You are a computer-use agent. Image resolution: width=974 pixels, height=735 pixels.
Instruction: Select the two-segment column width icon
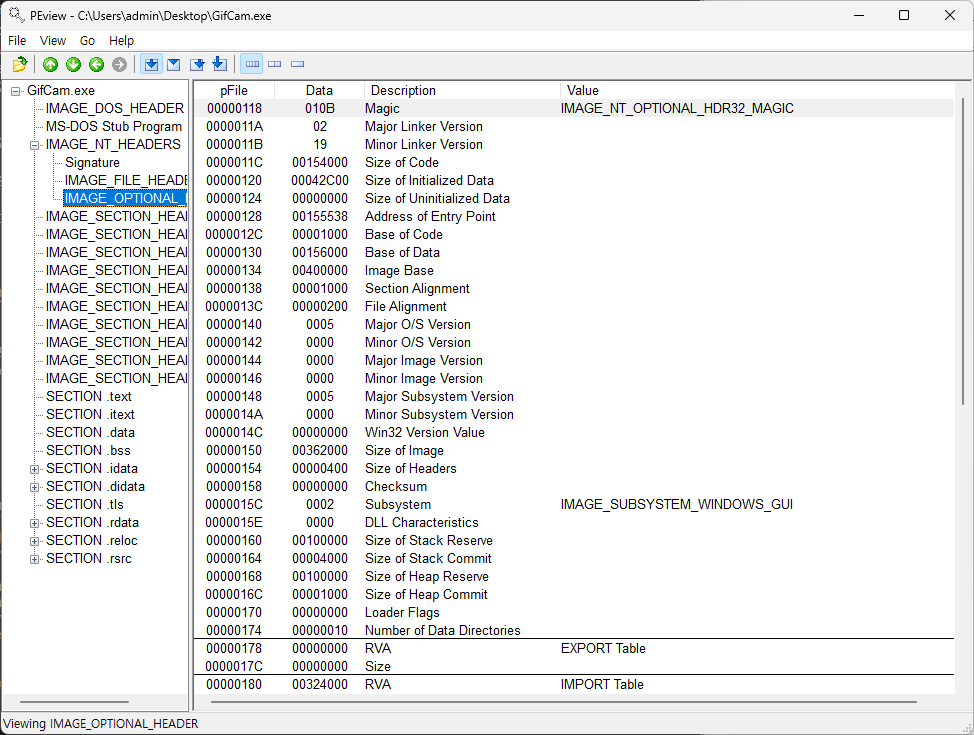point(275,65)
